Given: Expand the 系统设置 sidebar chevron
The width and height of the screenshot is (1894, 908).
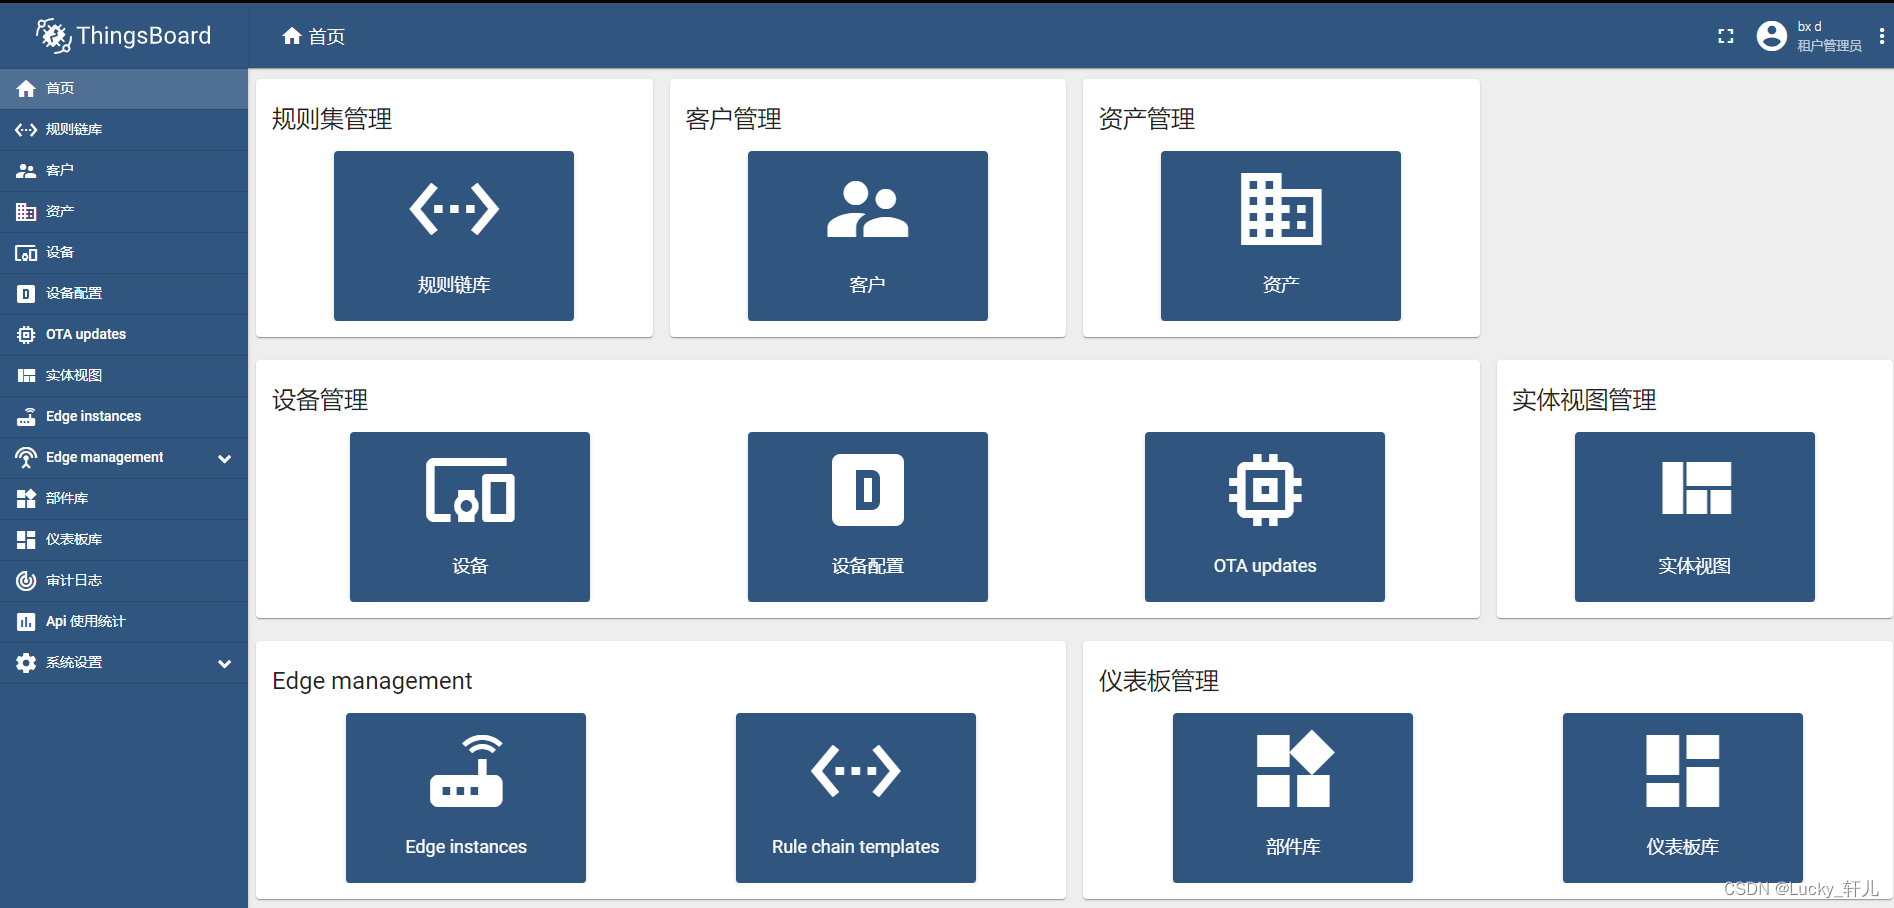Looking at the screenshot, I should pos(225,663).
